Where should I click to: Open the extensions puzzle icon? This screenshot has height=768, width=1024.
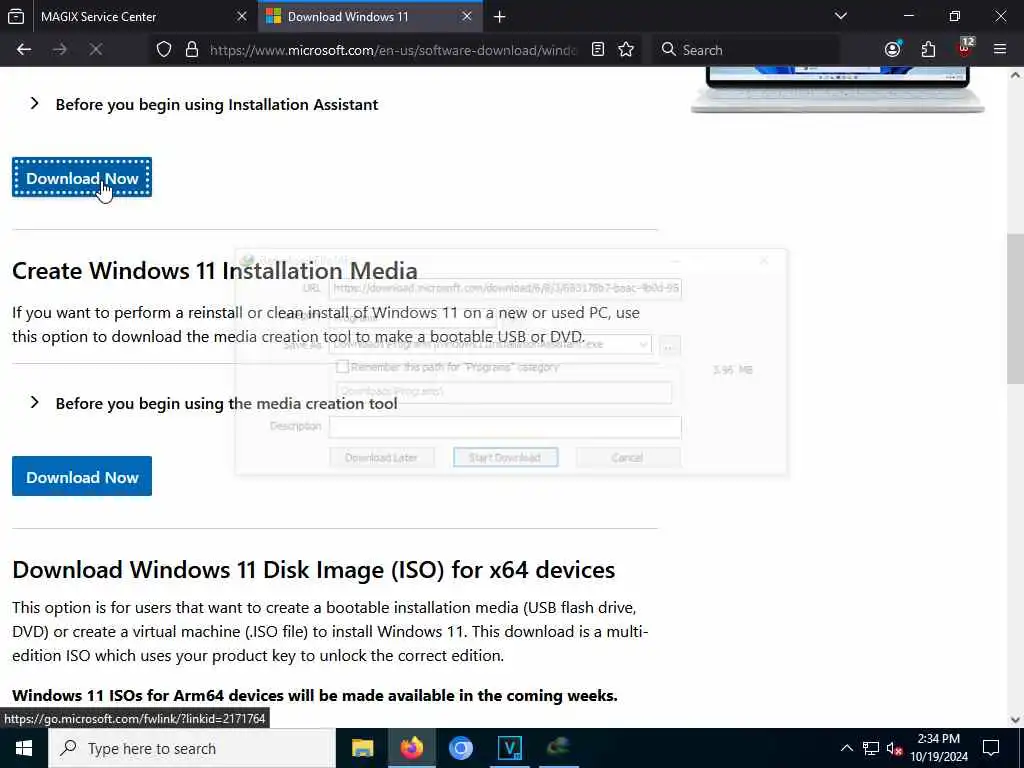[928, 50]
